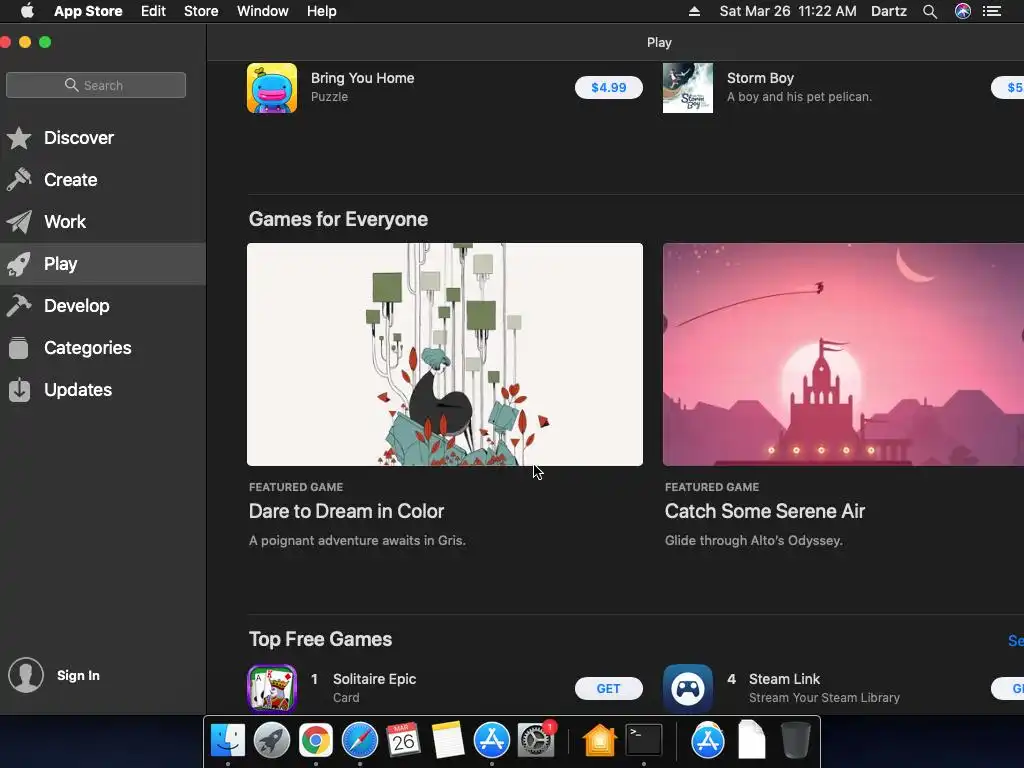Click the Catch Some Serene Air headline
Viewport: 1024px width, 768px height.
[765, 511]
